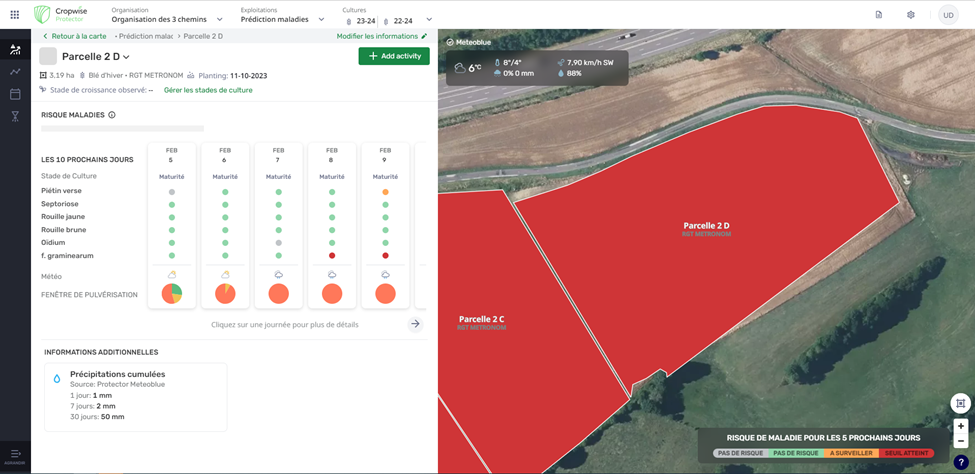Click the document icon in top bar
The image size is (975, 474).
coord(878,15)
